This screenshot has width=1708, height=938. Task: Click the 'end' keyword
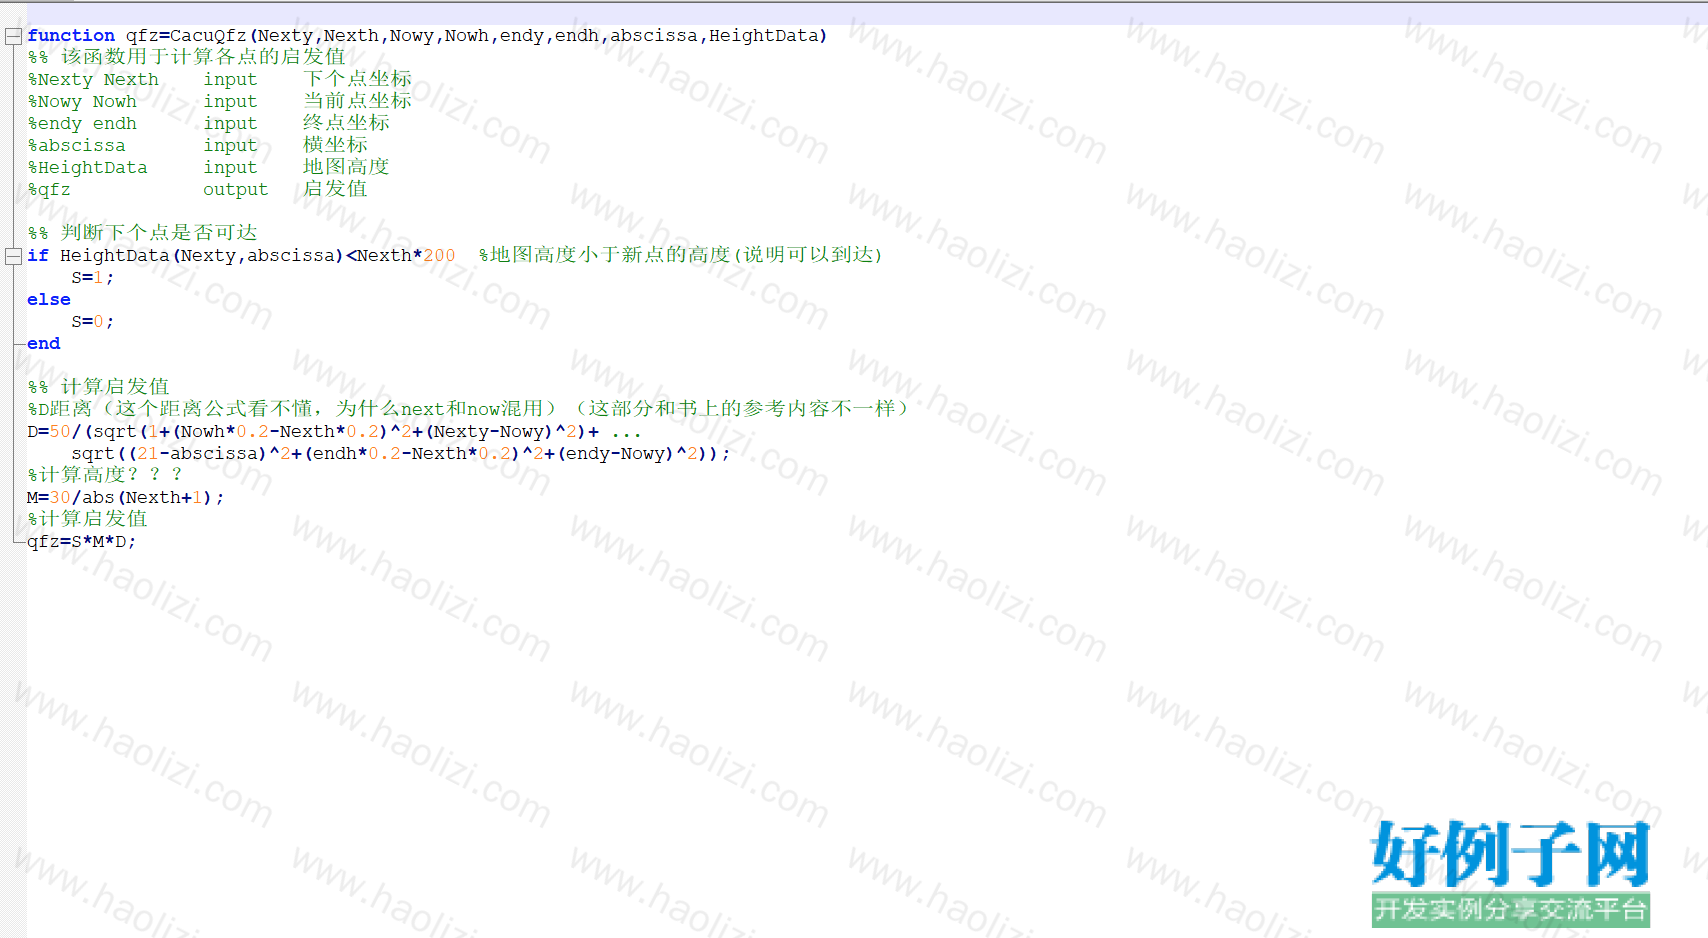44,343
